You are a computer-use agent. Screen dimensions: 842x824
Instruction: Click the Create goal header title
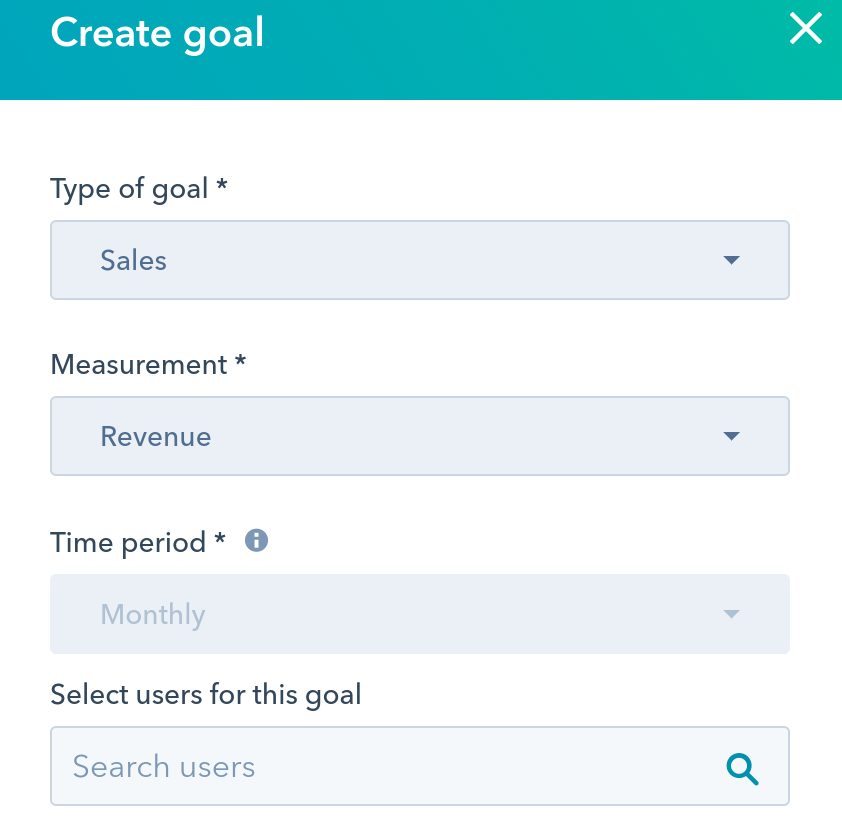[157, 33]
